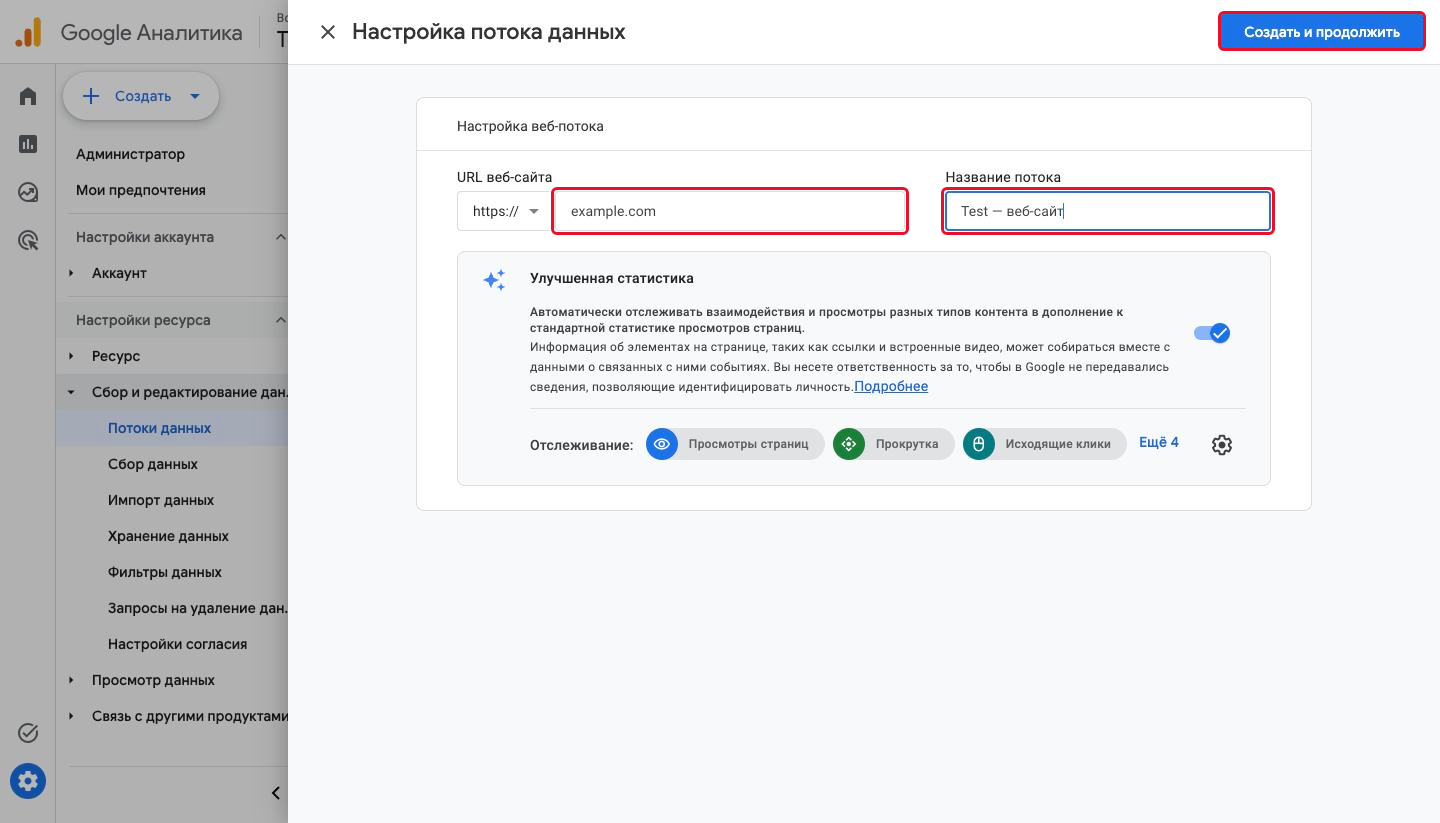Collapse the Настройки аккаунта section
Image resolution: width=1440 pixels, height=823 pixels.
[x=280, y=237]
